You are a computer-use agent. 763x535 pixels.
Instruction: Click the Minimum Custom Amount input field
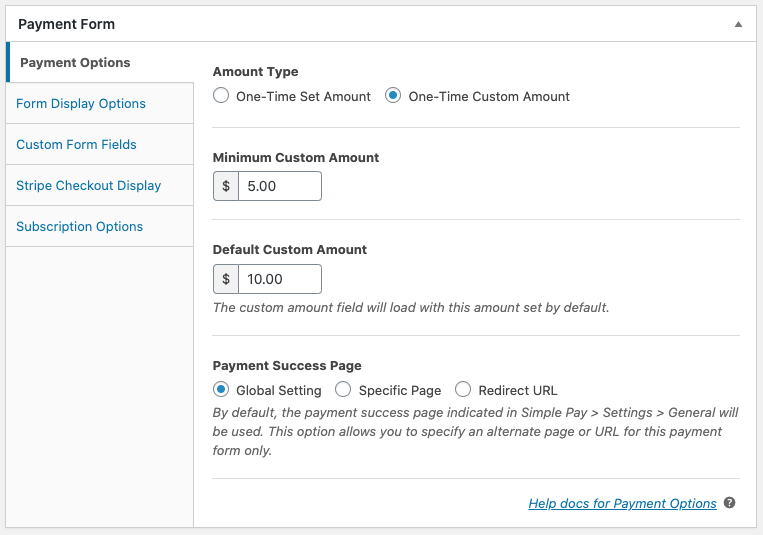[279, 186]
